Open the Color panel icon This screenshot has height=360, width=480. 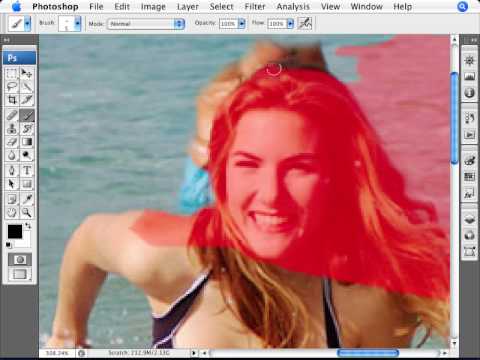(469, 160)
